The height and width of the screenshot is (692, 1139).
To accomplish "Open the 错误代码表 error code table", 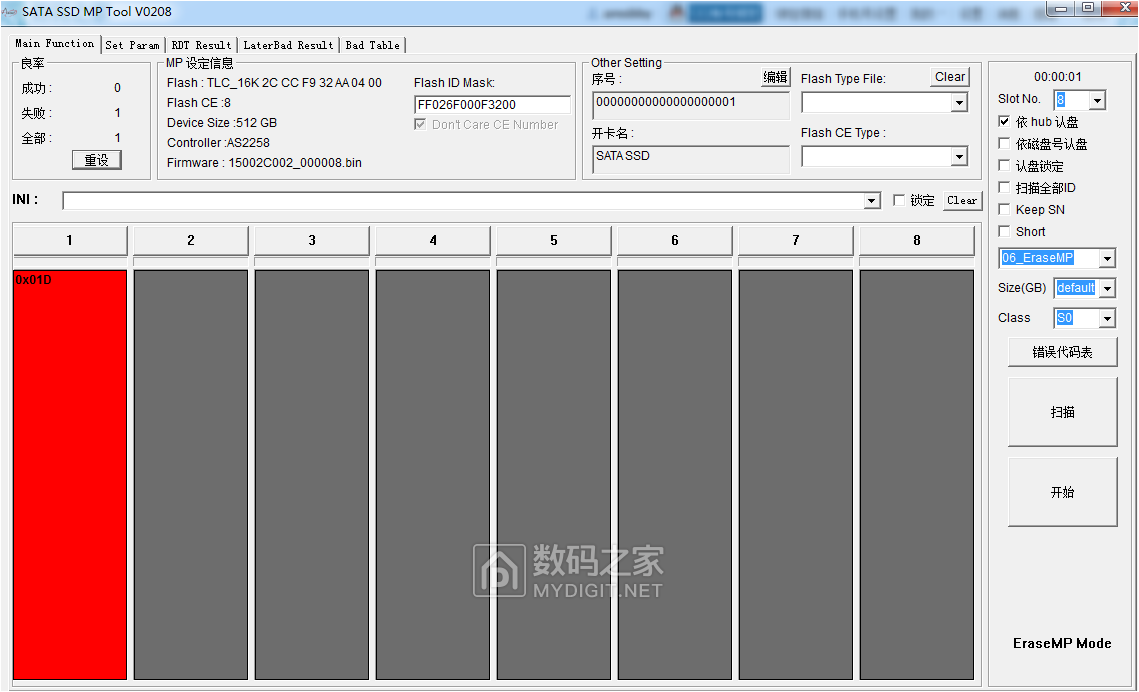I will pyautogui.click(x=1062, y=352).
